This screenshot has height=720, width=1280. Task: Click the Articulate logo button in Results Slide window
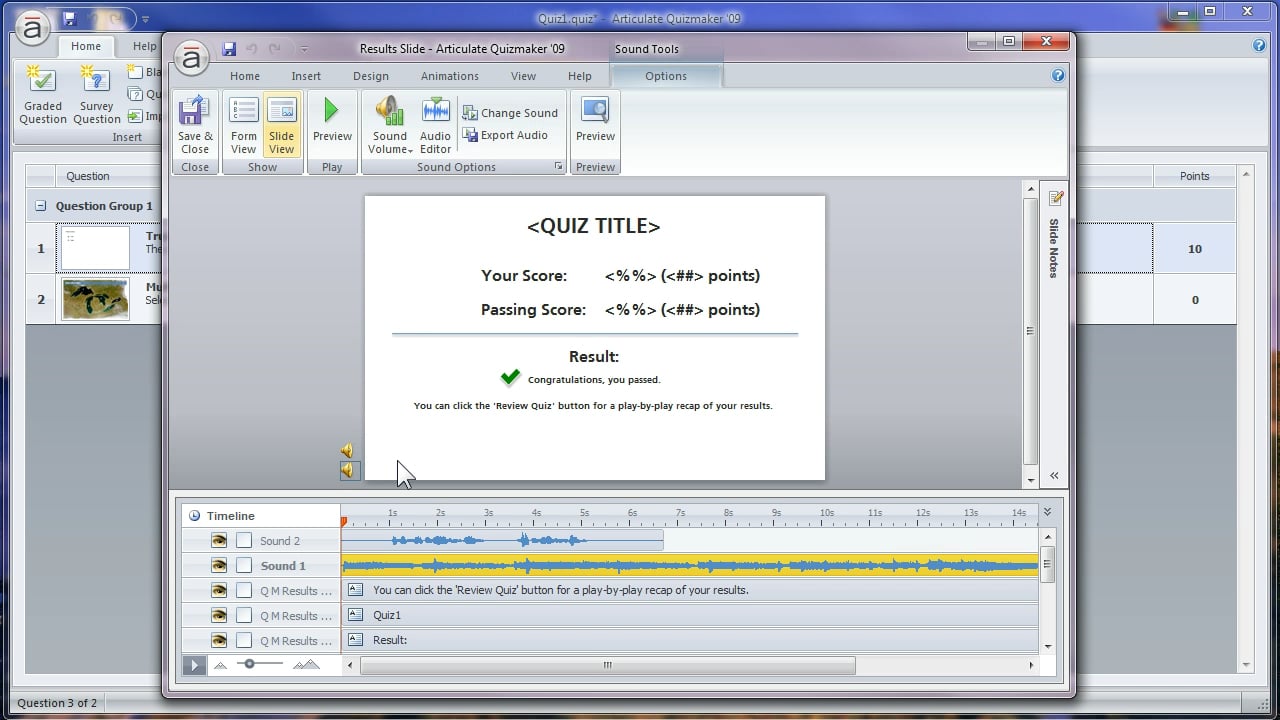pyautogui.click(x=191, y=57)
